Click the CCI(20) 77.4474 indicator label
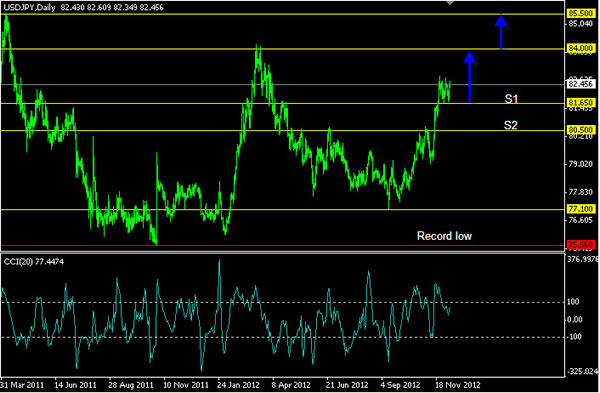The height and width of the screenshot is (393, 600). tap(34, 262)
